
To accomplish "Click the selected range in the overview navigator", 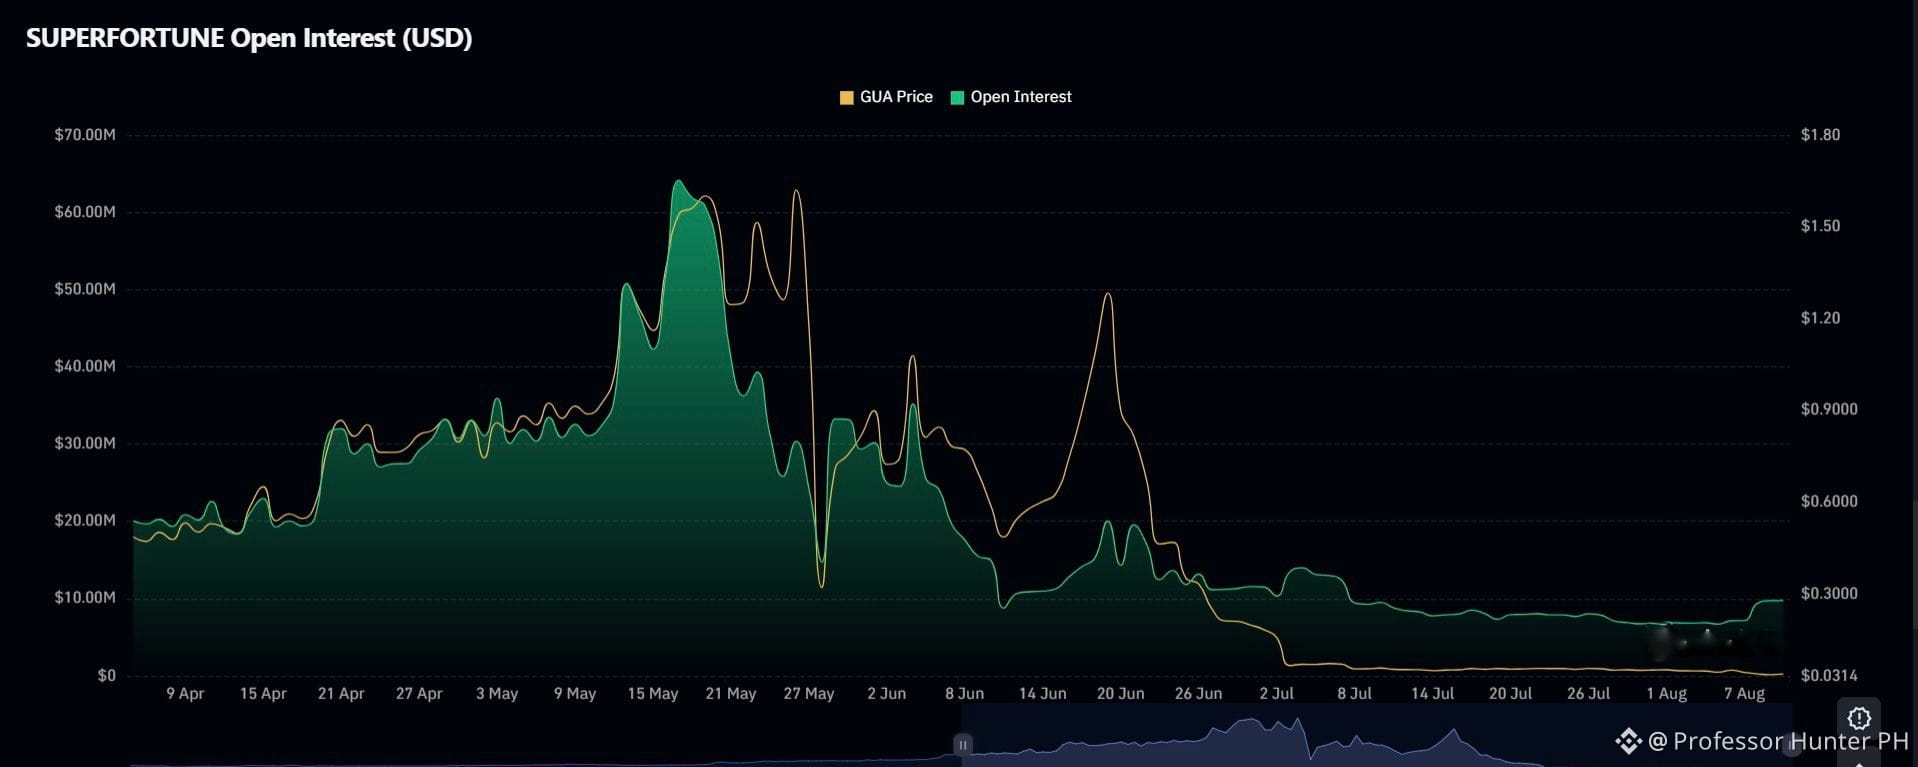I will tap(1377, 735).
